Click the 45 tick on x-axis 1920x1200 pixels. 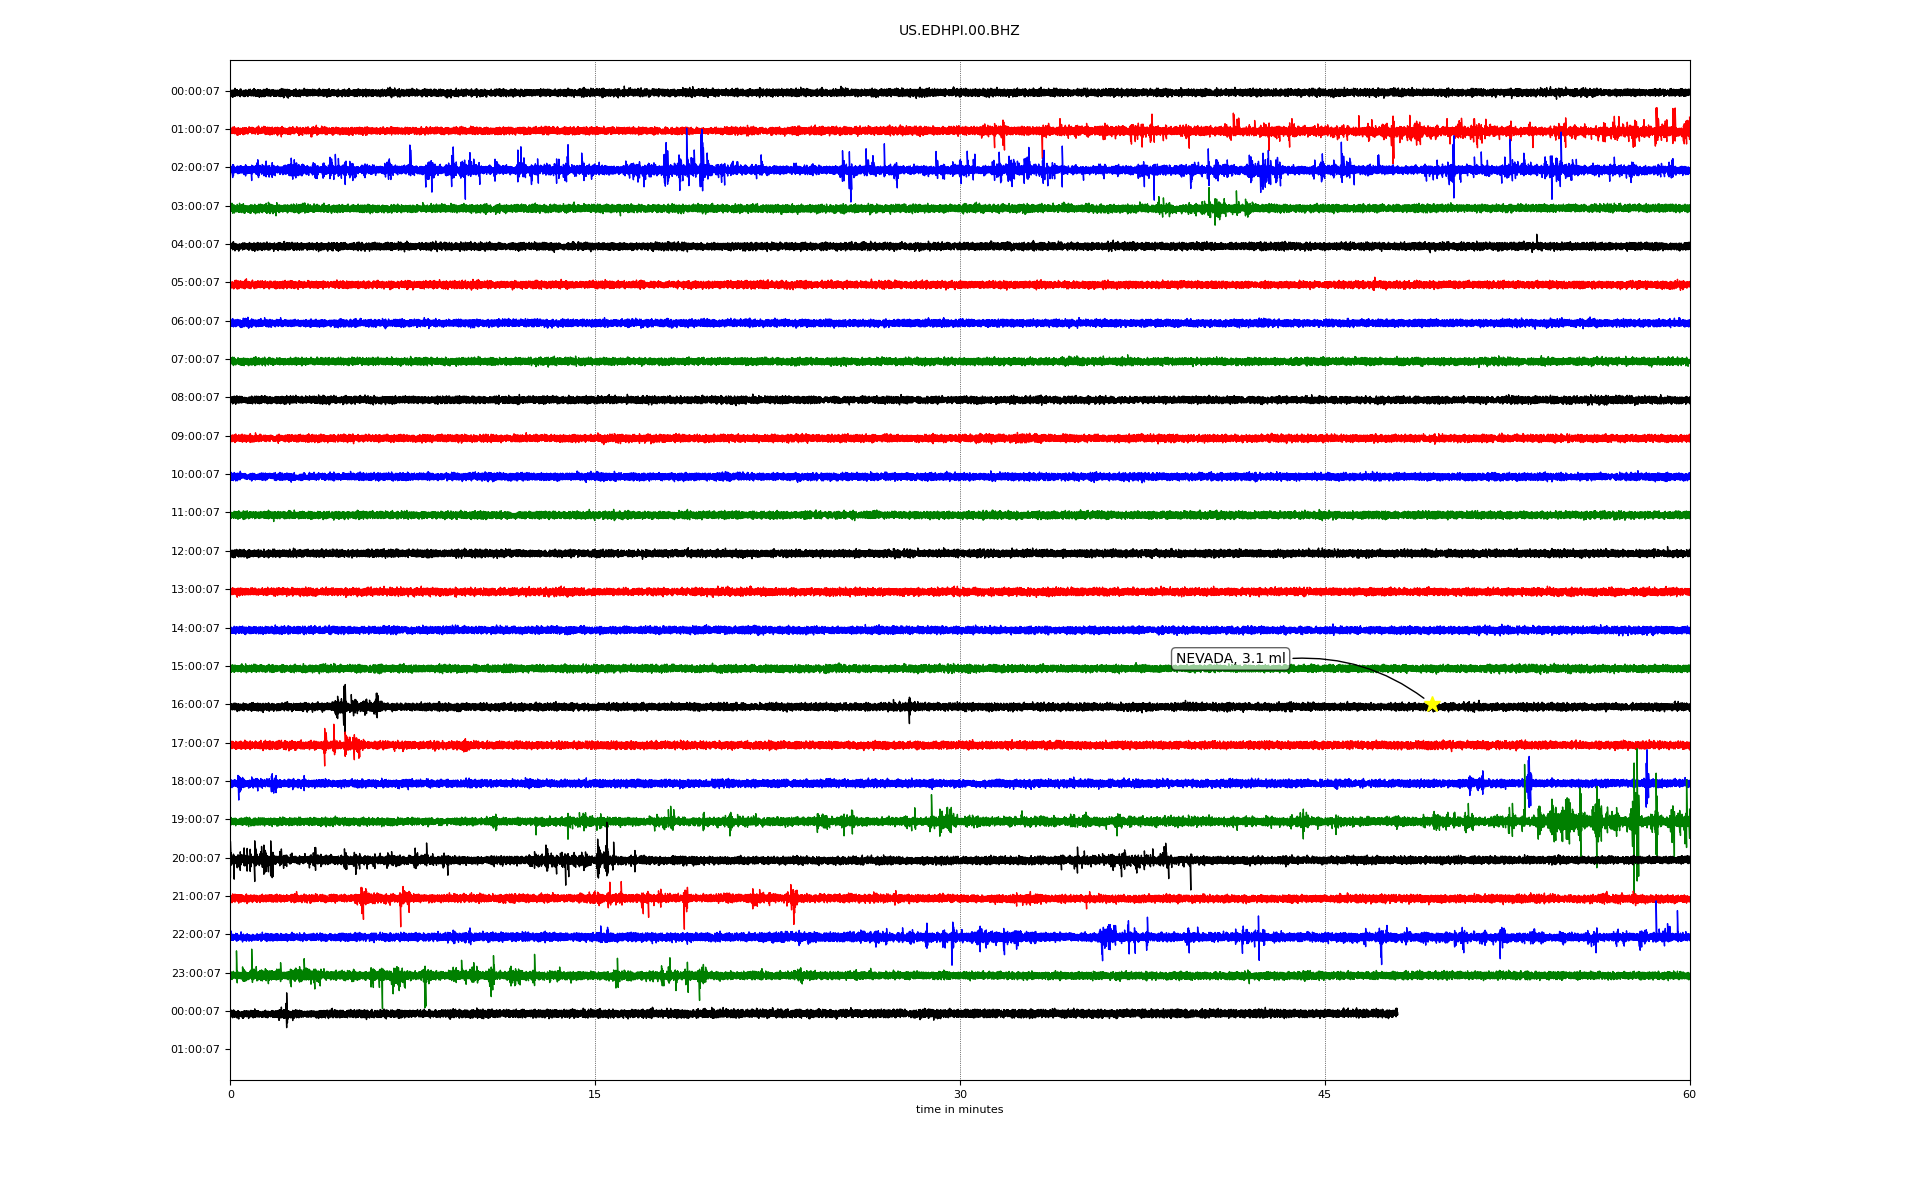click(1325, 1094)
